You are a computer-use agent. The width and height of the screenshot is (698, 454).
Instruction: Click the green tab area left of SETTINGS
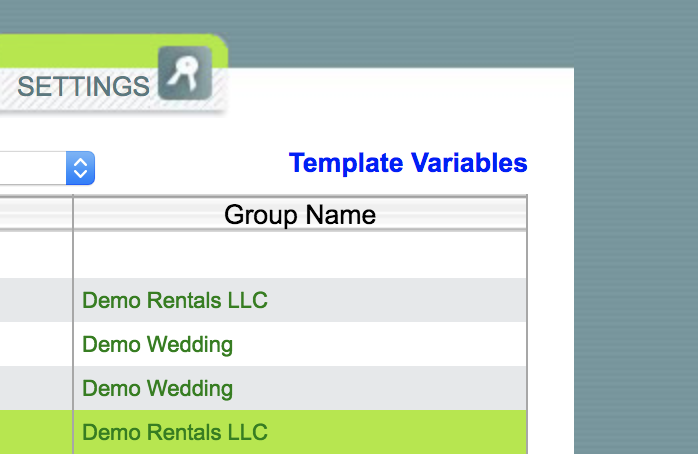click(x=60, y=50)
